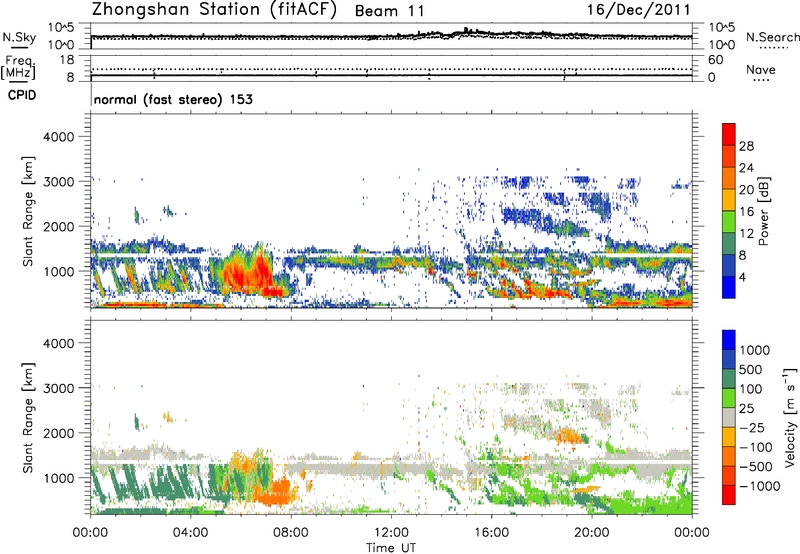The image size is (800, 554).
Task: Pick light green 12–16 dB power segment
Action: (729, 222)
